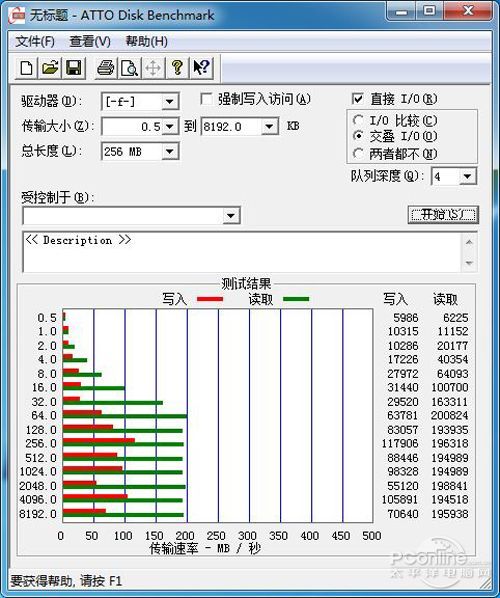Save benchmark results with floppy icon
Screen dimensions: 500x598
tap(74, 68)
